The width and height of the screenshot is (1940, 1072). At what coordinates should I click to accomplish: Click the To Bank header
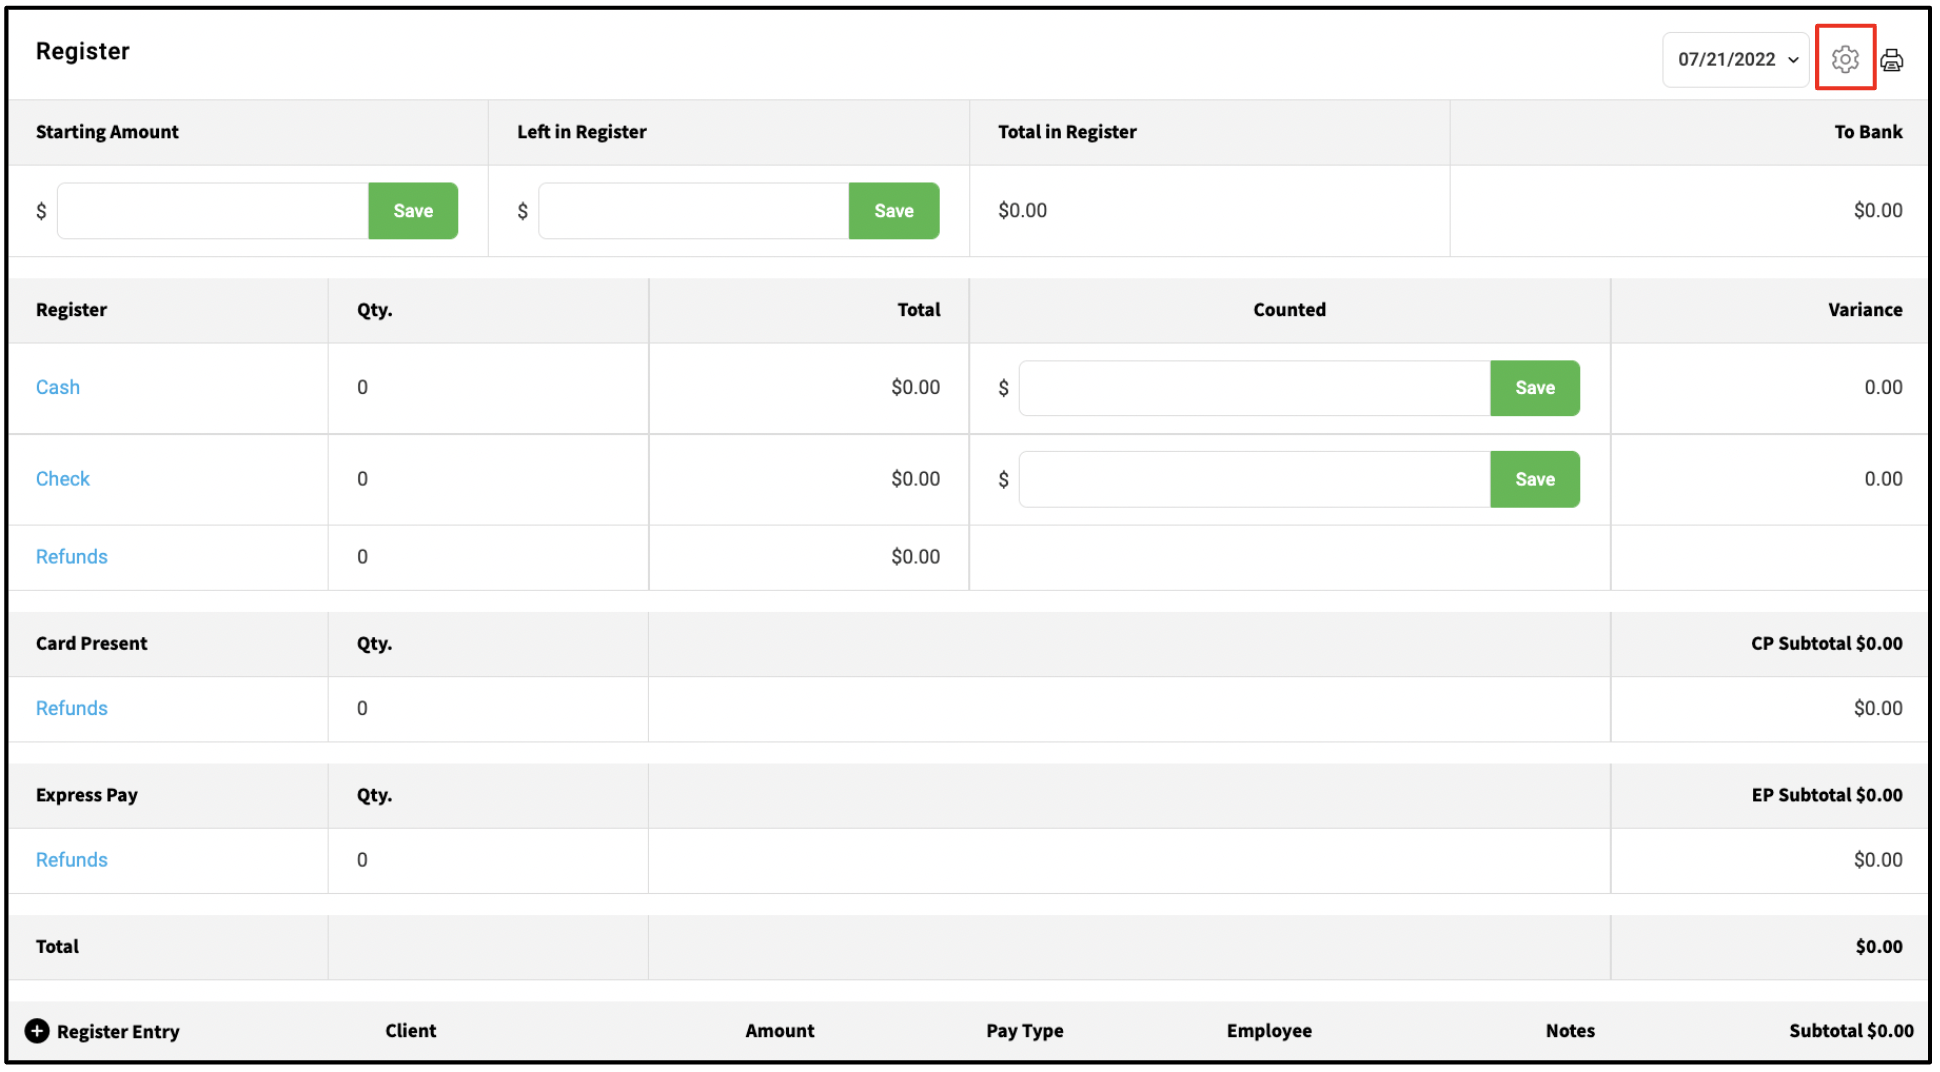(1868, 132)
